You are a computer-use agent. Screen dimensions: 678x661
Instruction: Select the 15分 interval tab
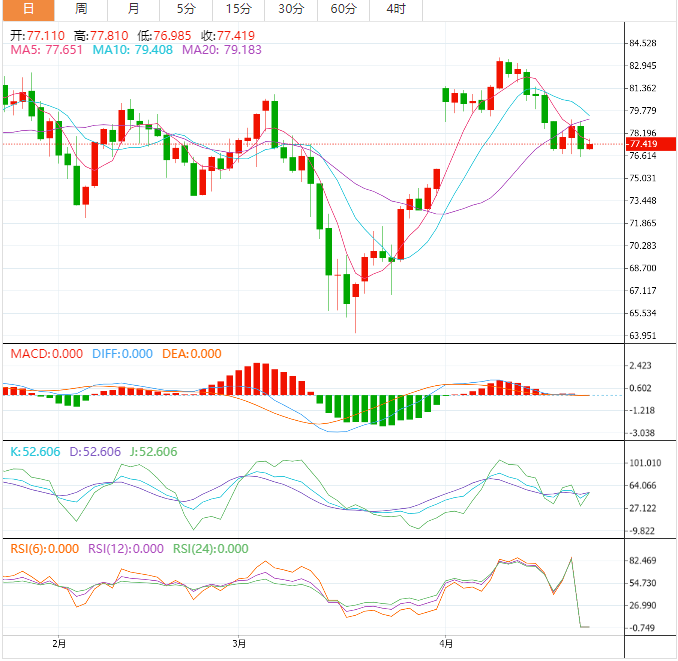238,9
